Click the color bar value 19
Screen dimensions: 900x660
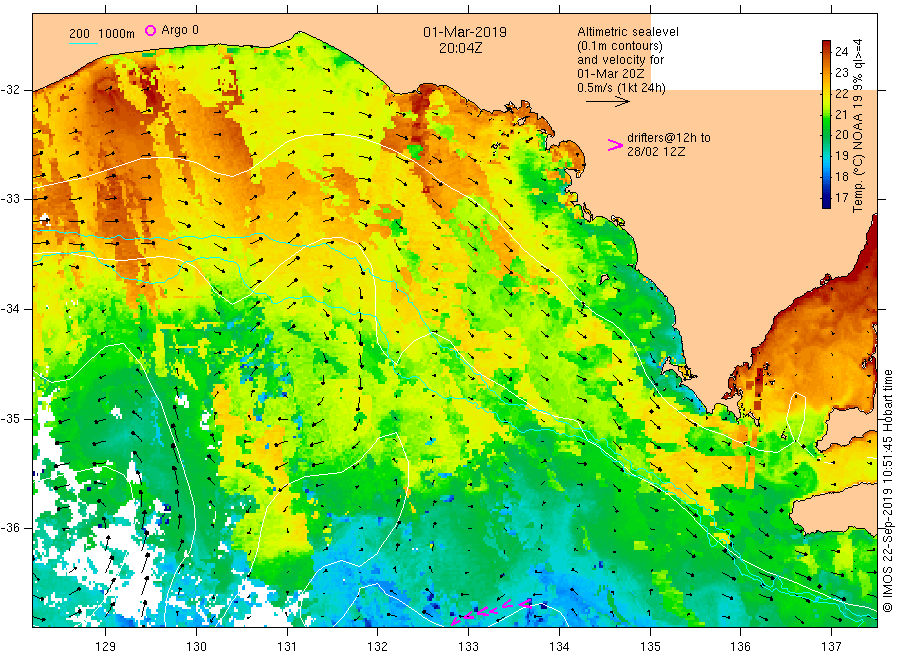point(841,156)
